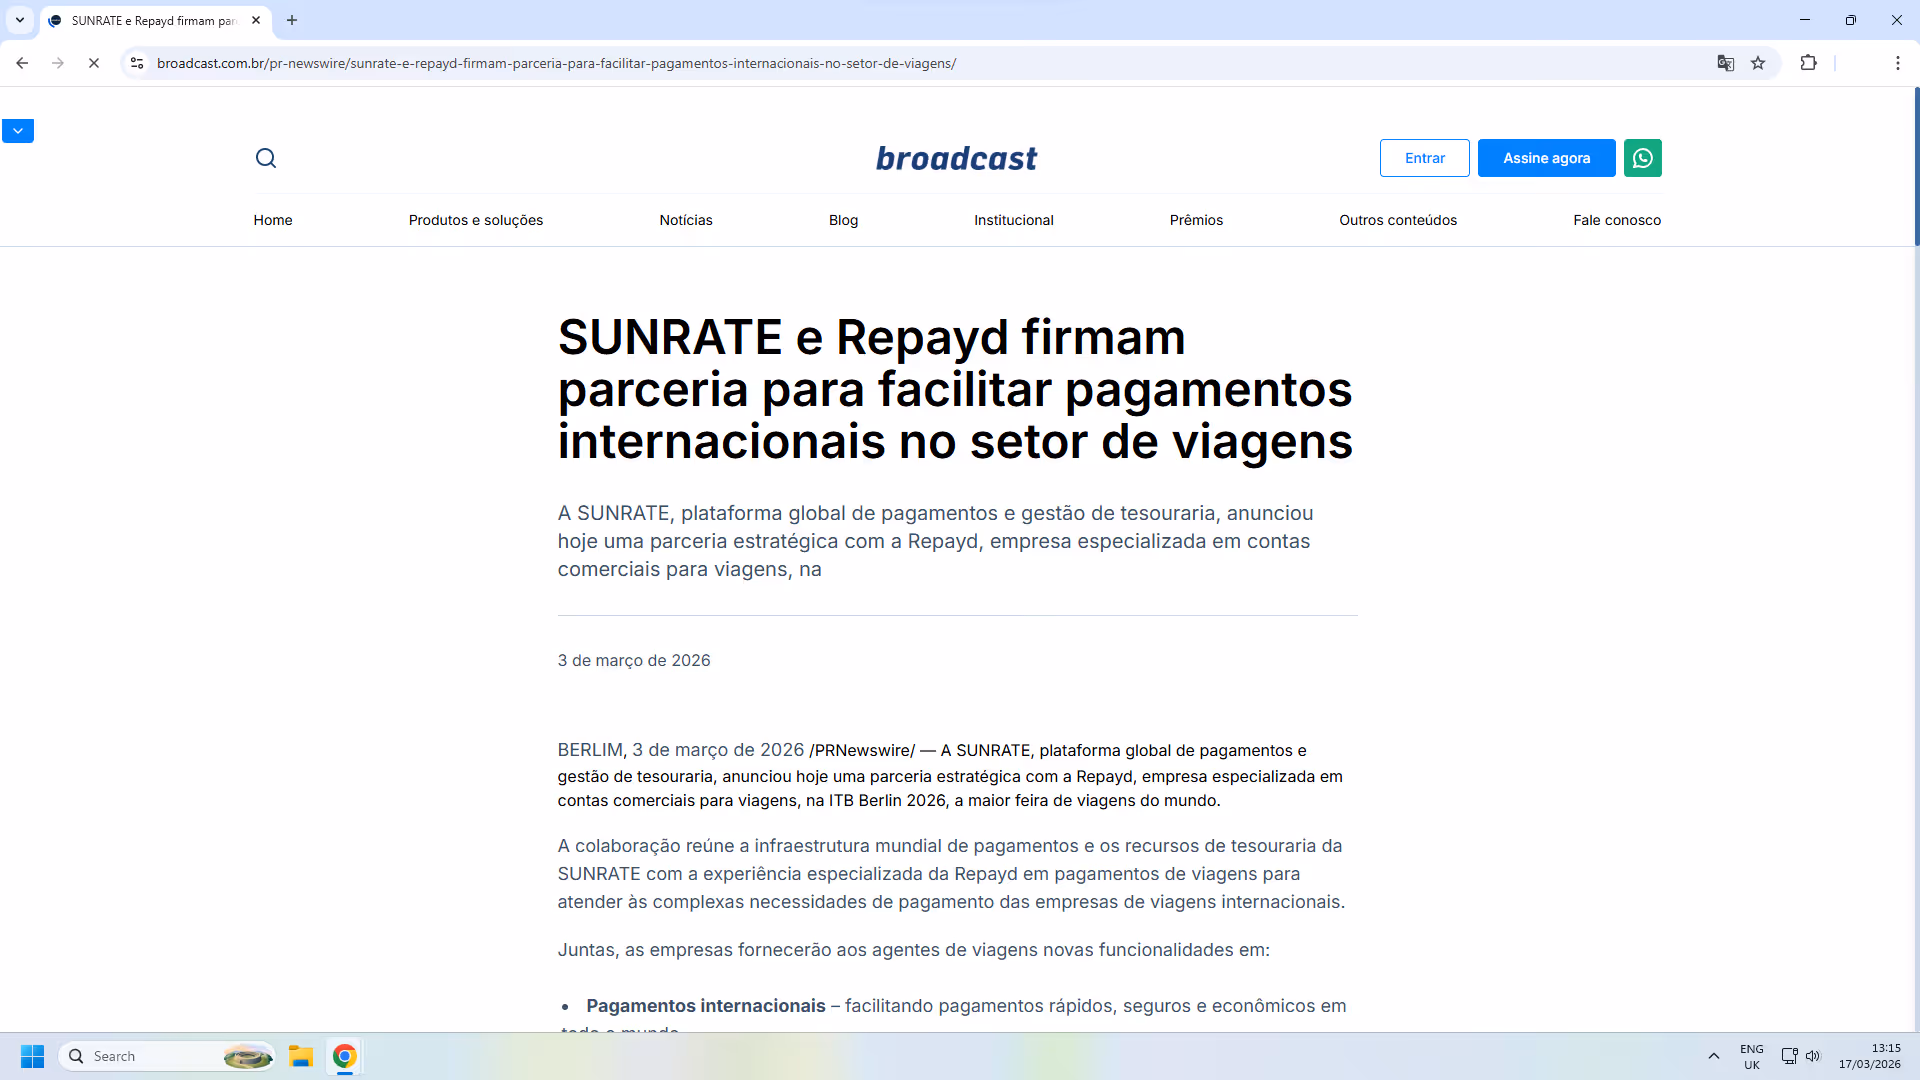Click the bold Pagamentos internacionais bullet text
Viewport: 1920px width, 1080px height.
coord(706,1006)
